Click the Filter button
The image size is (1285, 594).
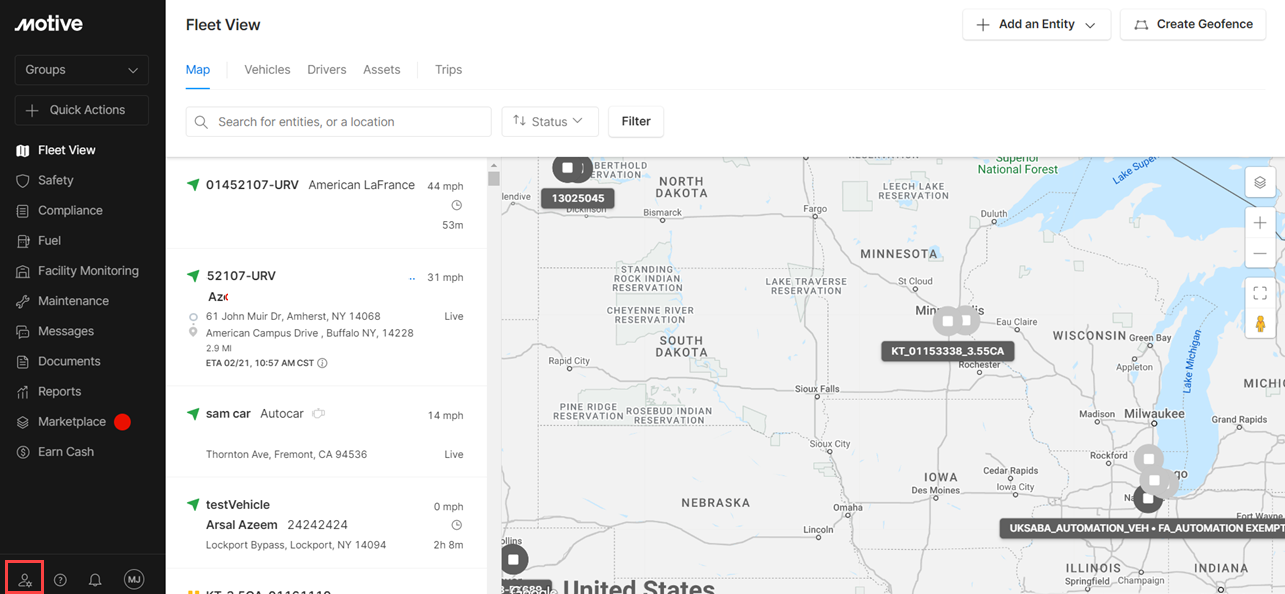636,122
